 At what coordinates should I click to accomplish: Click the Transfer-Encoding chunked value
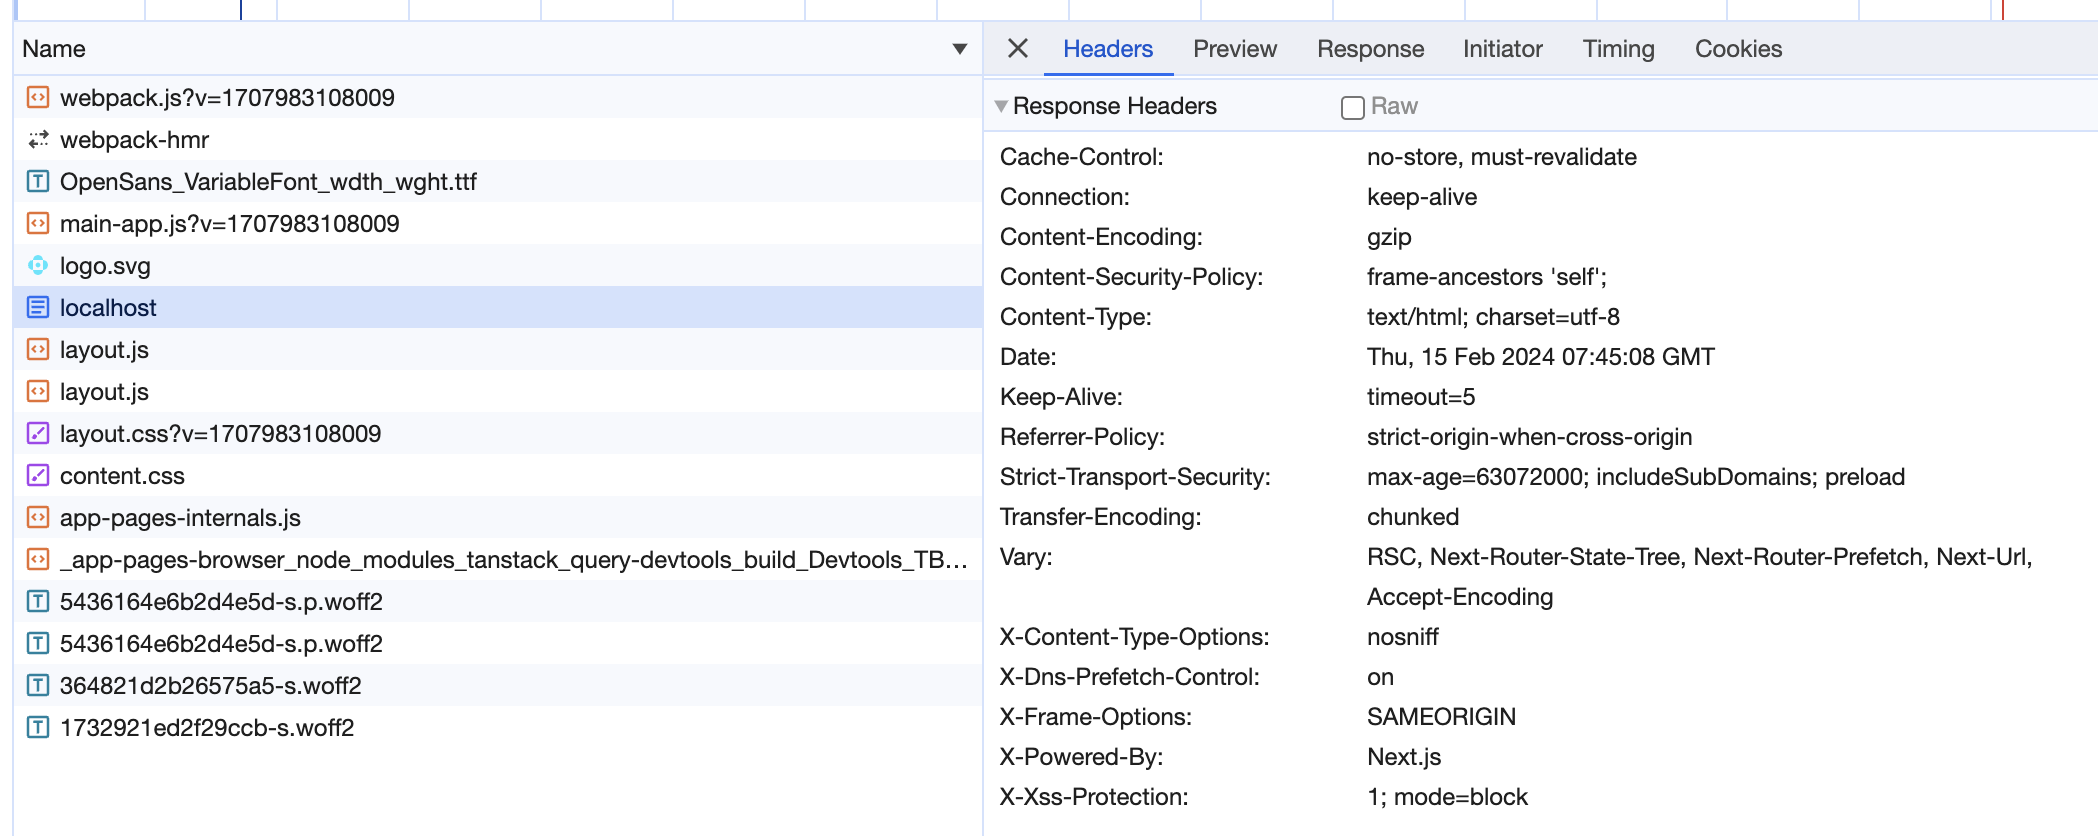point(1413,517)
